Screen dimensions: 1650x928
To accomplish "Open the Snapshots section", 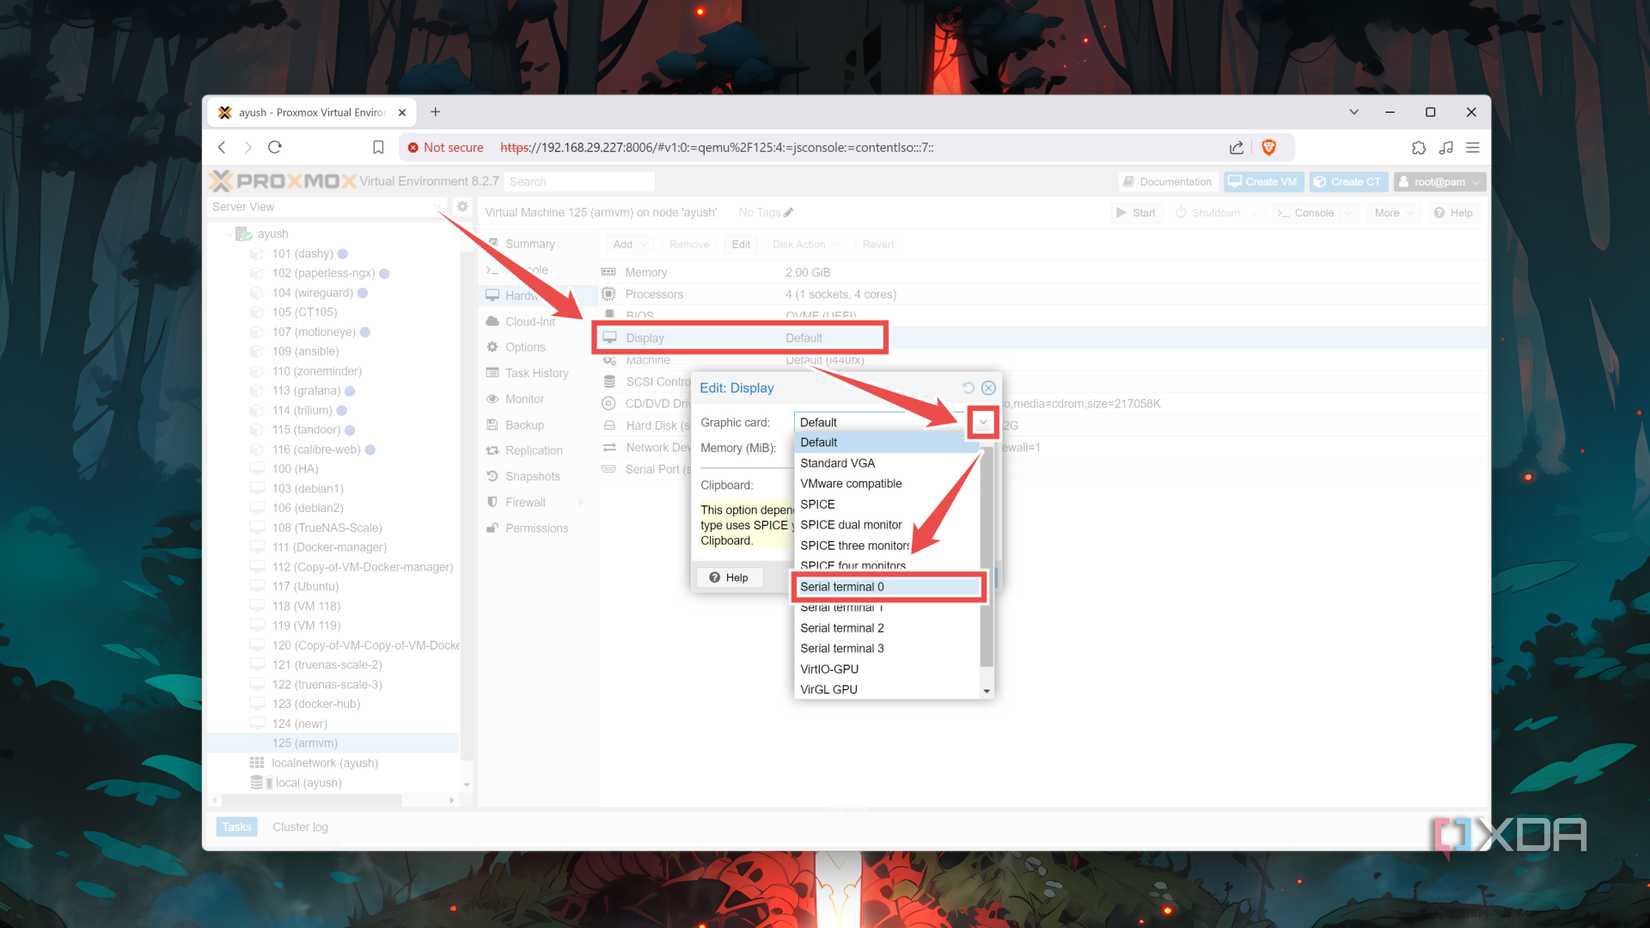I will (x=532, y=476).
